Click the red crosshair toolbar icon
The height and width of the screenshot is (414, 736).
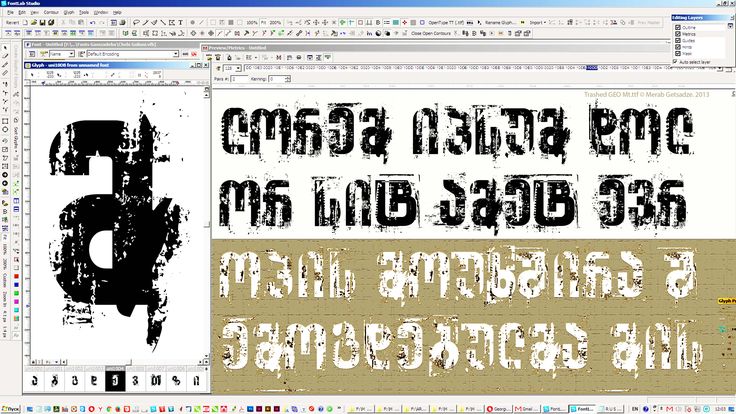click(404, 23)
